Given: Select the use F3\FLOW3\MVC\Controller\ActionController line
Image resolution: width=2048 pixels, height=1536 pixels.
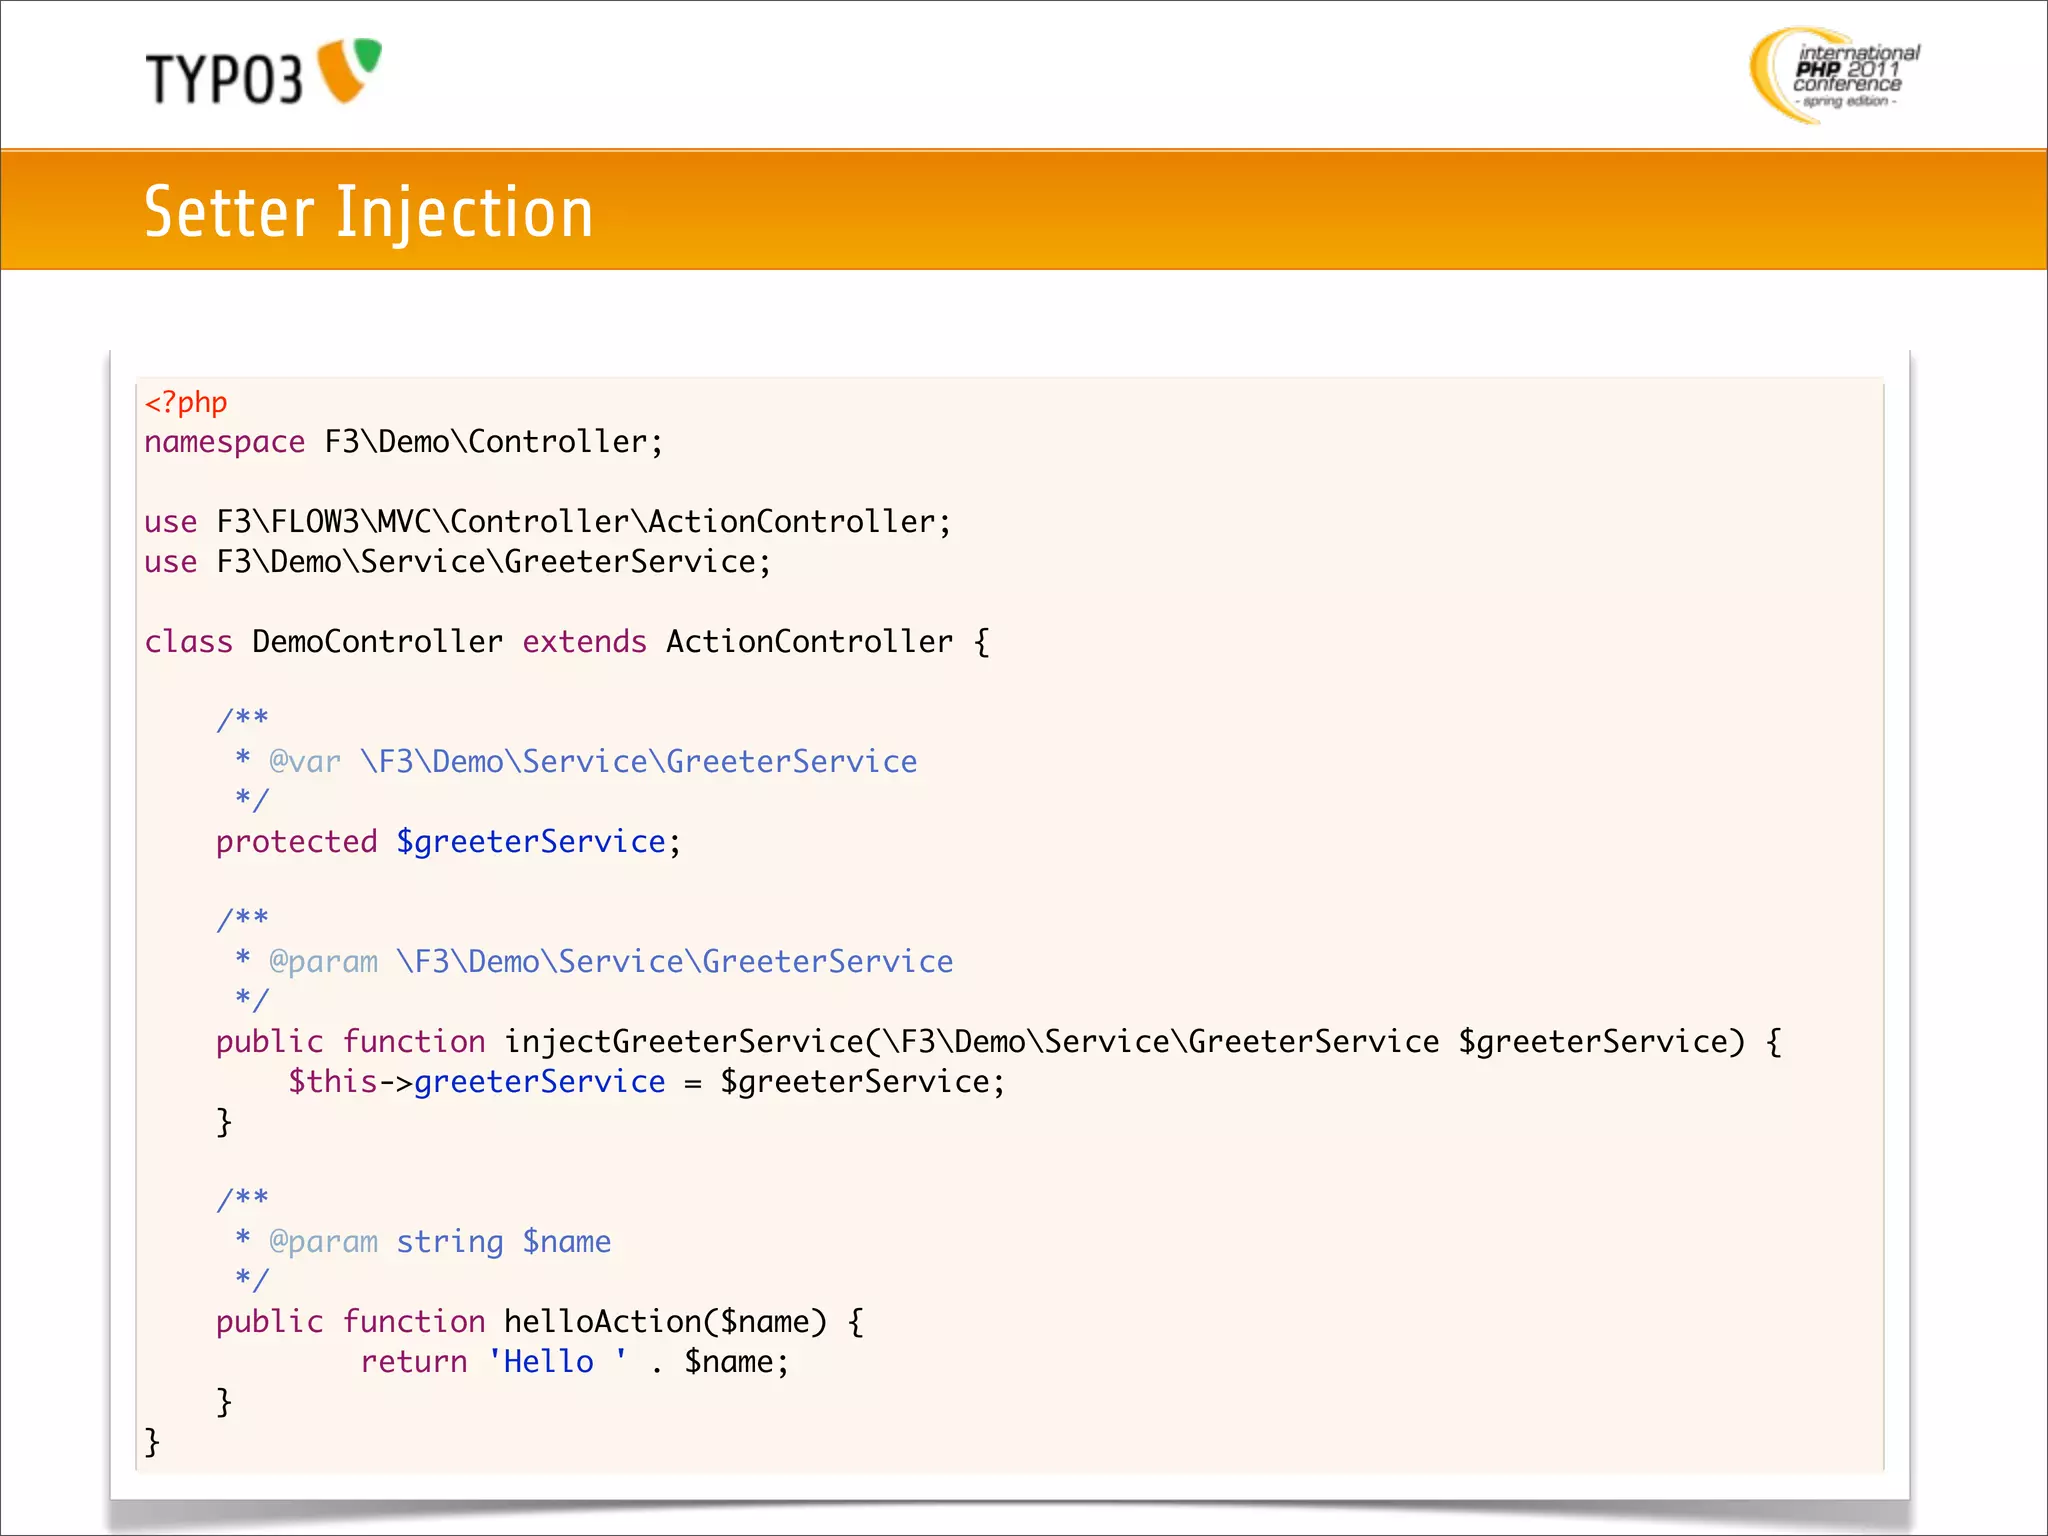Looking at the screenshot, I should [x=548, y=522].
